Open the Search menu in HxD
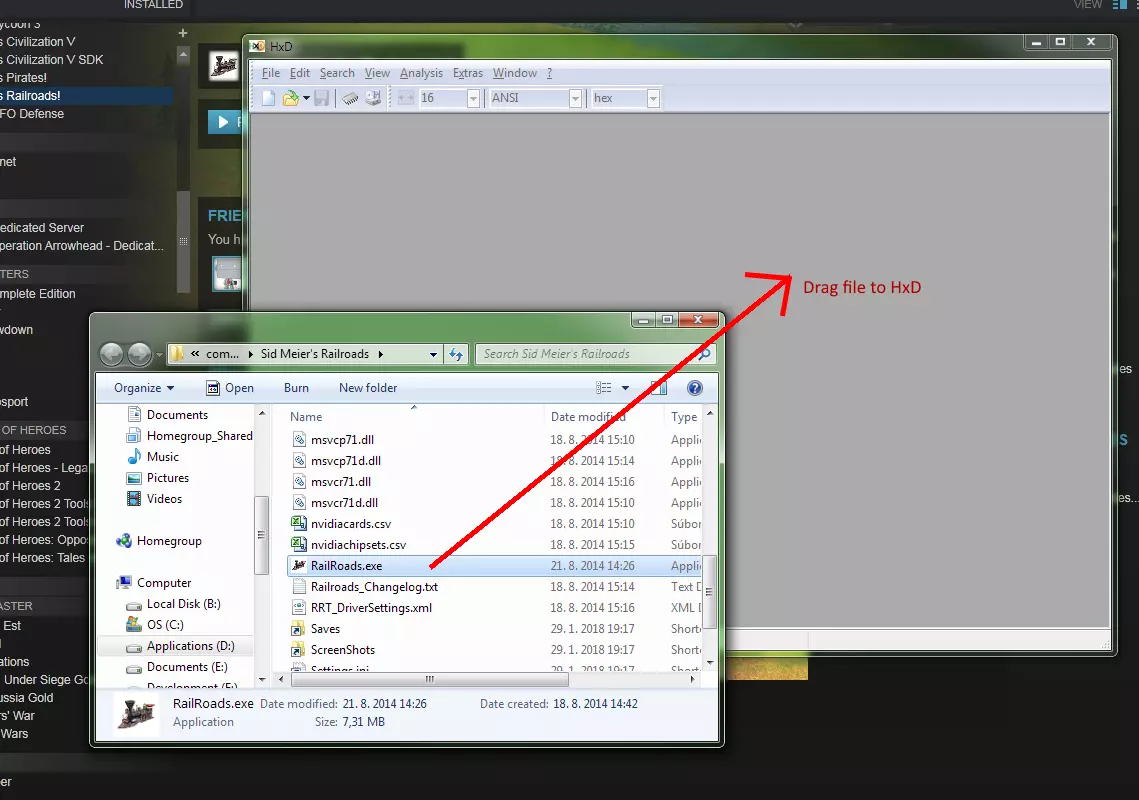 point(337,73)
